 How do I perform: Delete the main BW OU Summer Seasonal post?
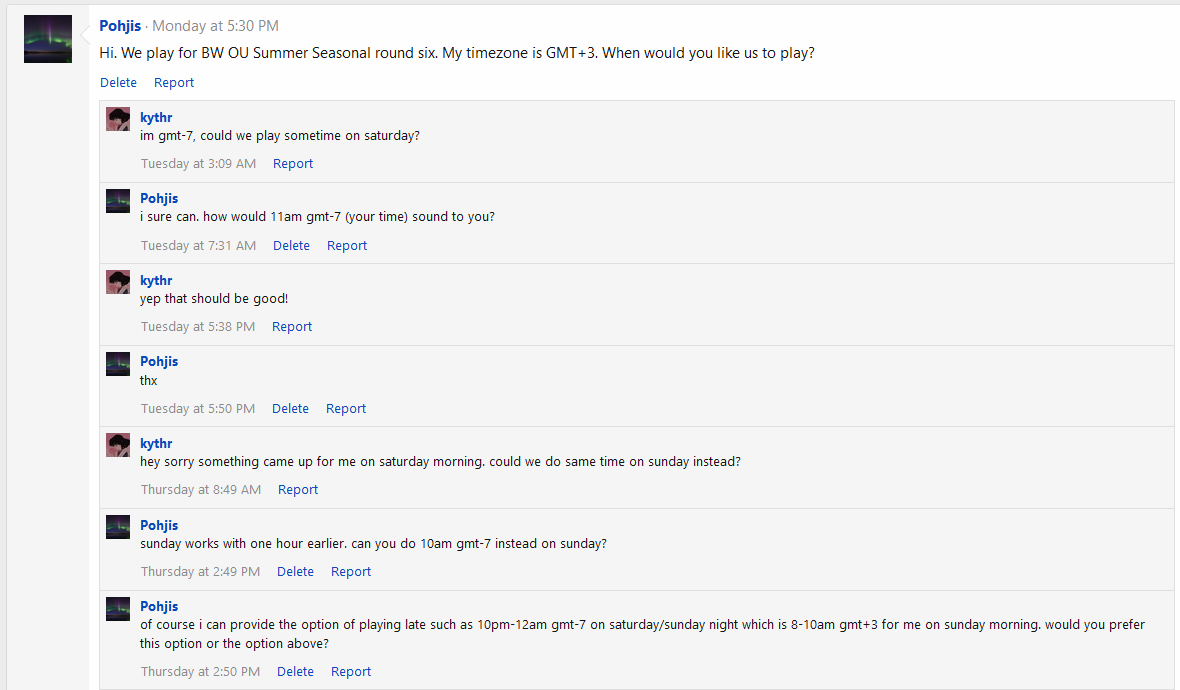118,83
